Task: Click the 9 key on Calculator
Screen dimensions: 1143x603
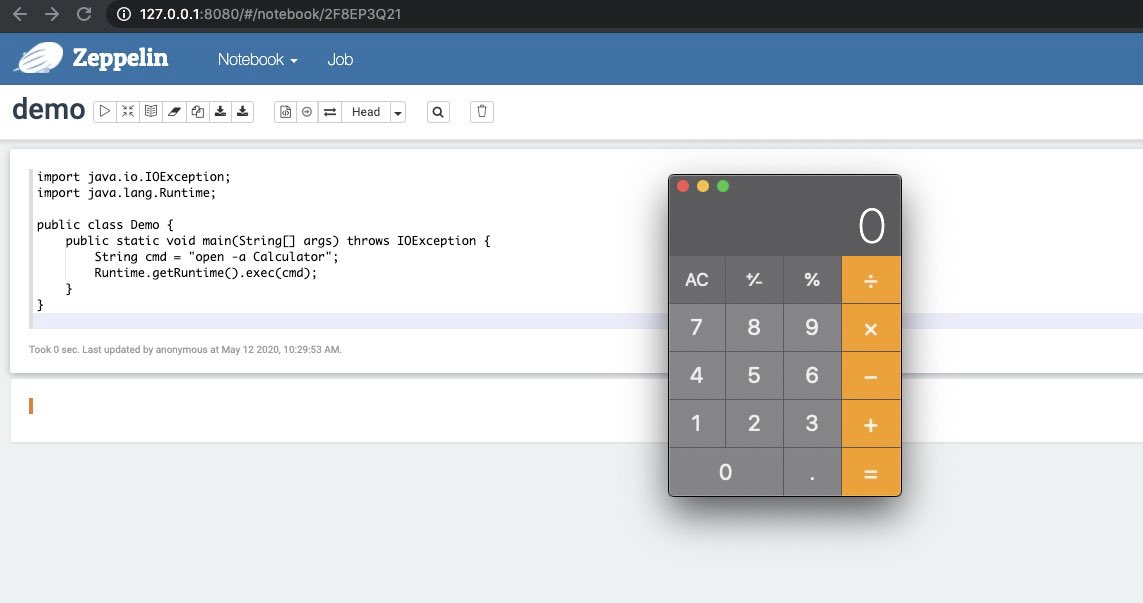Action: point(812,327)
